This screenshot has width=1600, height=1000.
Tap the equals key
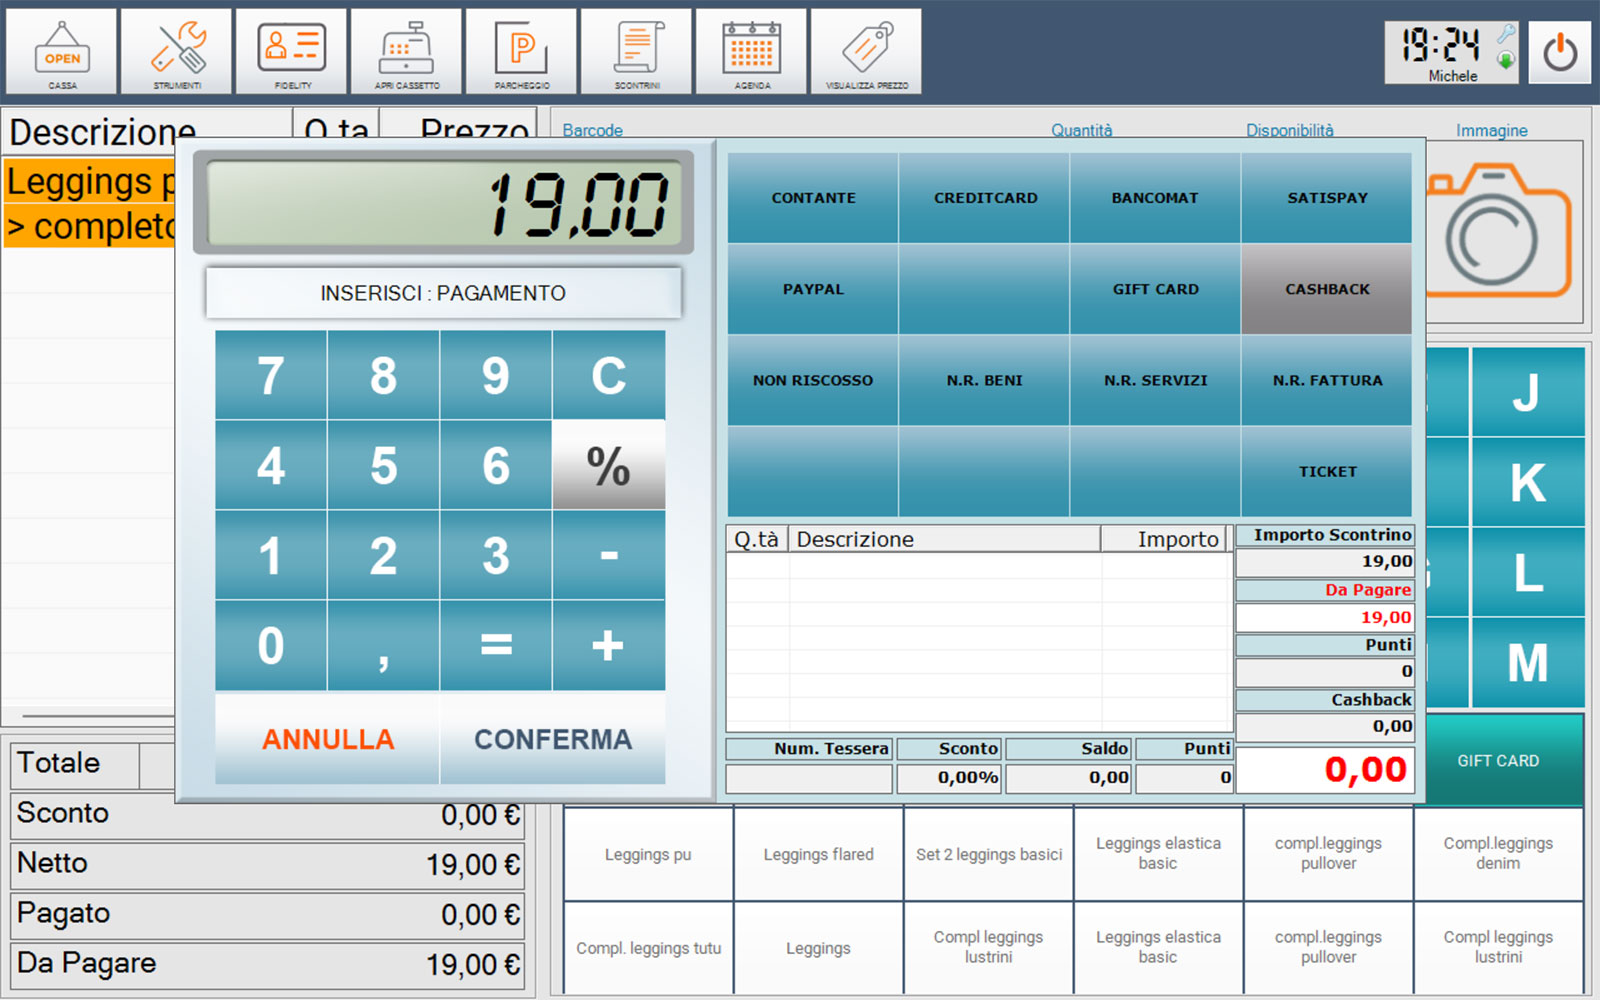pyautogui.click(x=496, y=645)
